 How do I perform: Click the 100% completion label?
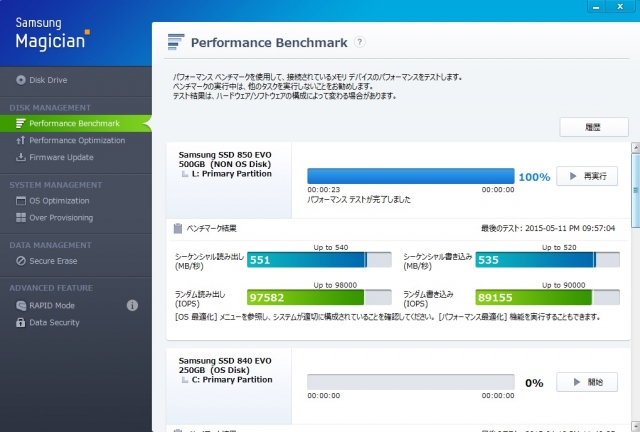click(x=534, y=177)
